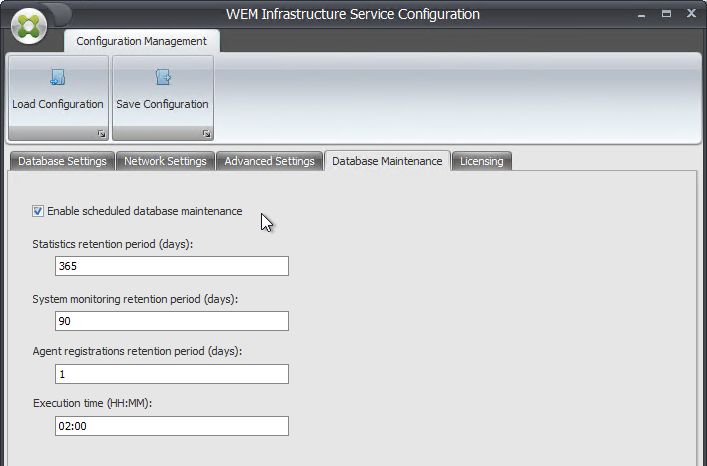Click 'Execution time (HH:MM):' label
The image size is (707, 466).
[x=92, y=403]
